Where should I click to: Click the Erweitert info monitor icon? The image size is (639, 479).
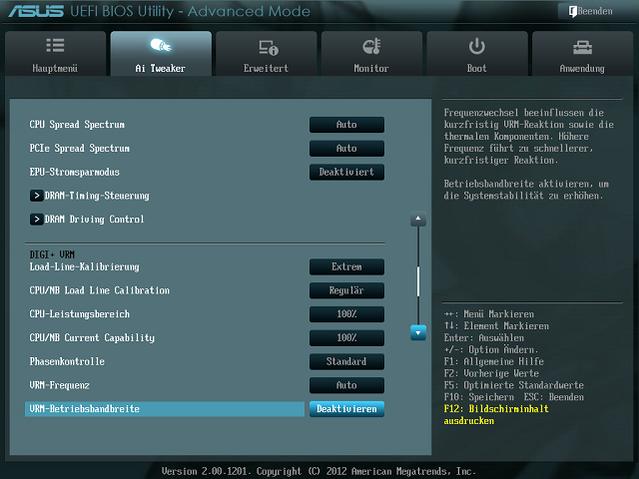tap(268, 47)
